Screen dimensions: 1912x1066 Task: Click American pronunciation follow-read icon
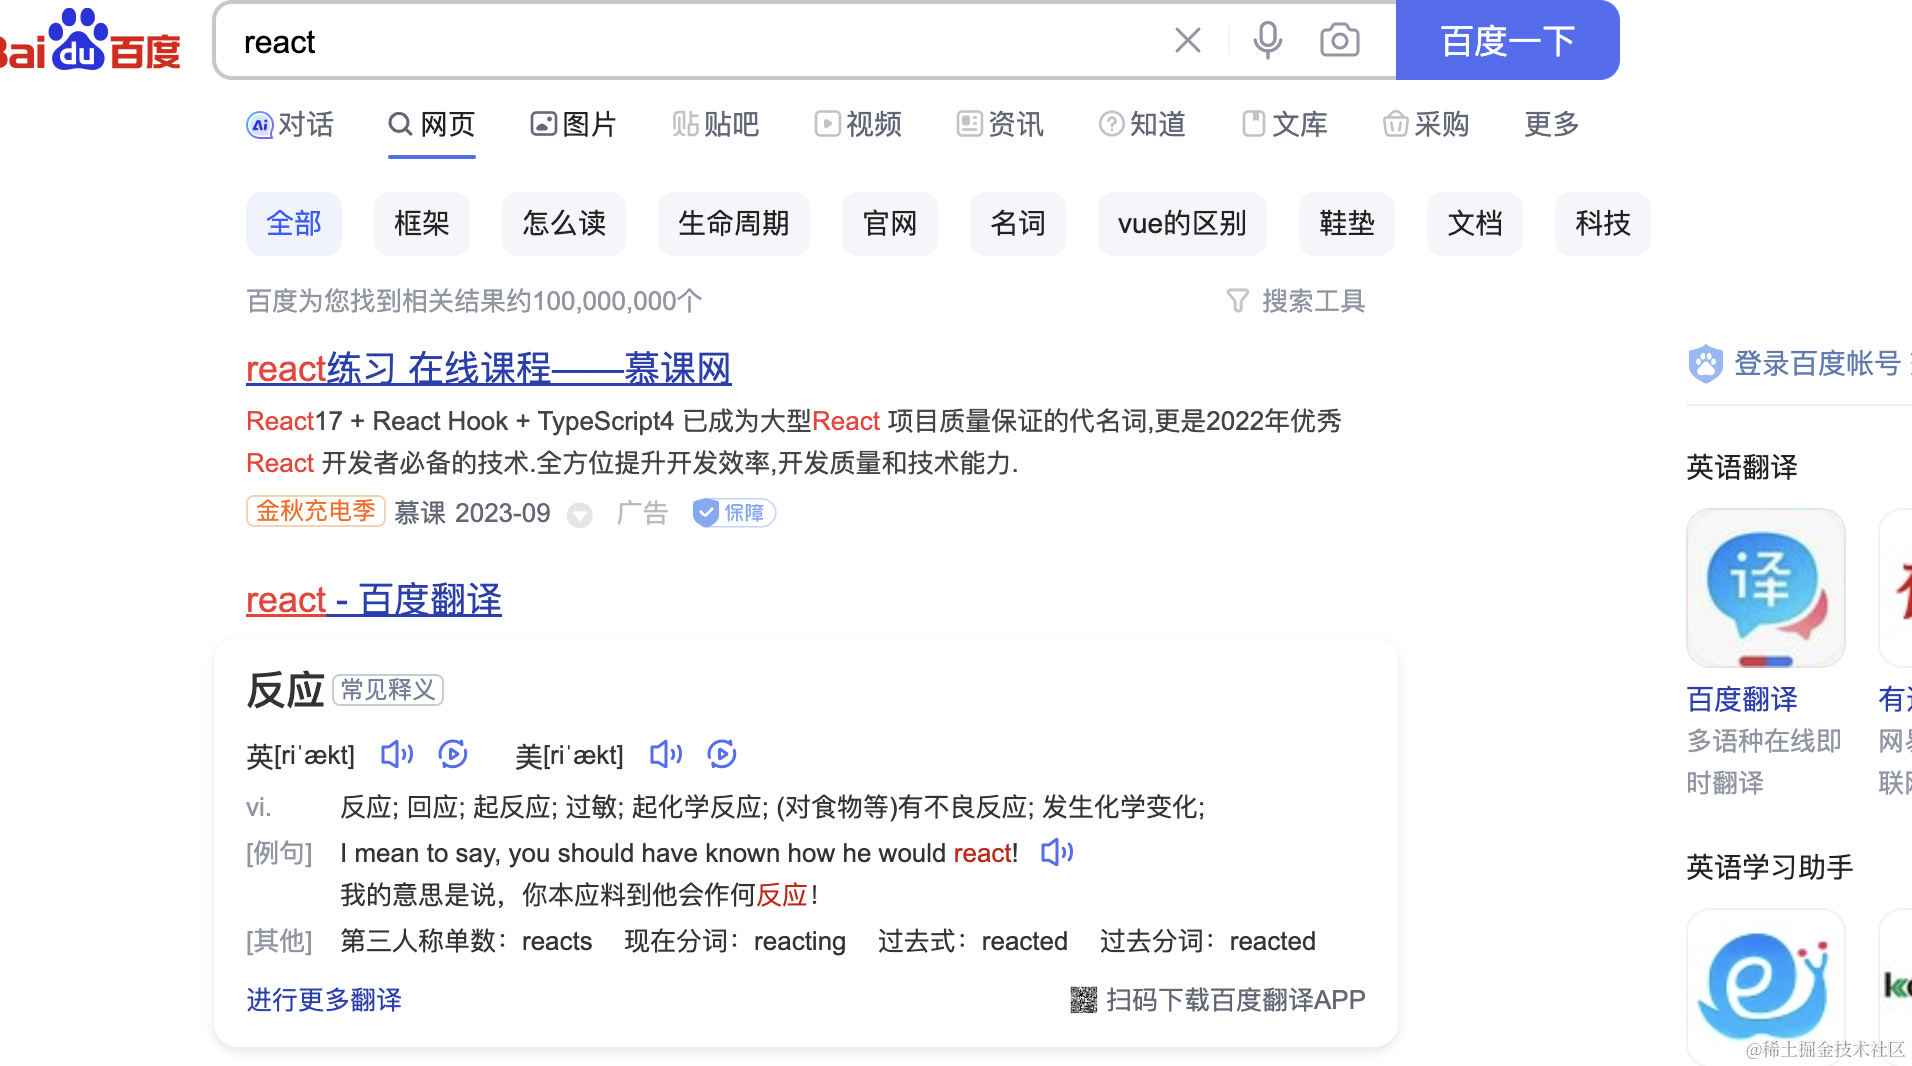(721, 754)
